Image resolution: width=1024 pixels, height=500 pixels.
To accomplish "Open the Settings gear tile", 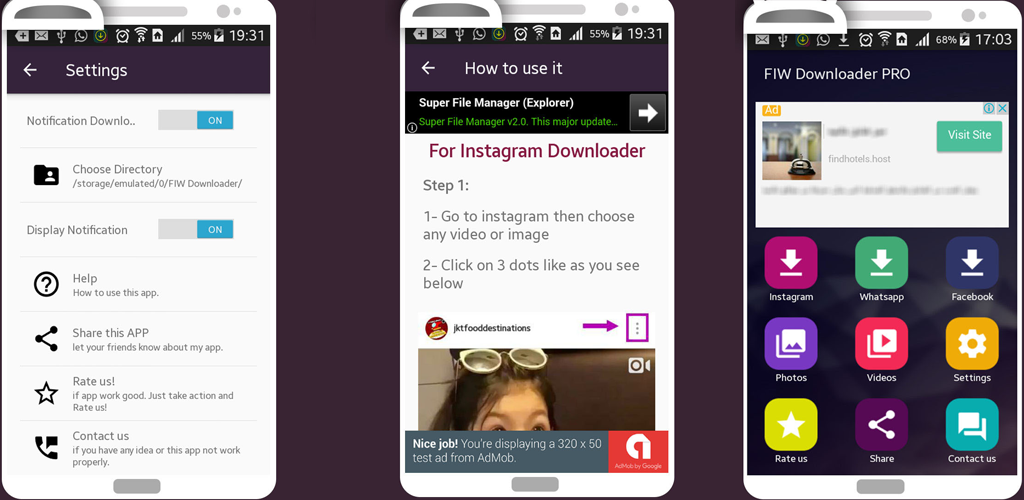I will (x=972, y=343).
